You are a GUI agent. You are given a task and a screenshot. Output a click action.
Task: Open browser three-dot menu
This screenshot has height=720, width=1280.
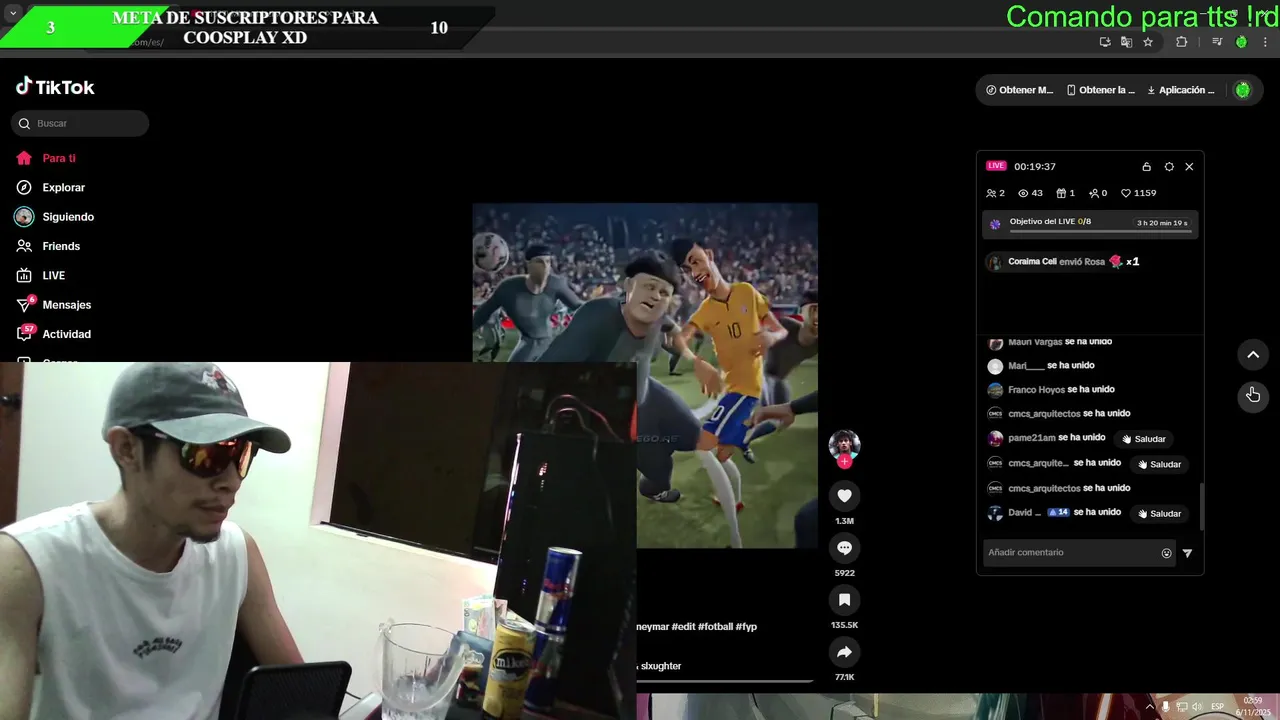coord(1265,42)
